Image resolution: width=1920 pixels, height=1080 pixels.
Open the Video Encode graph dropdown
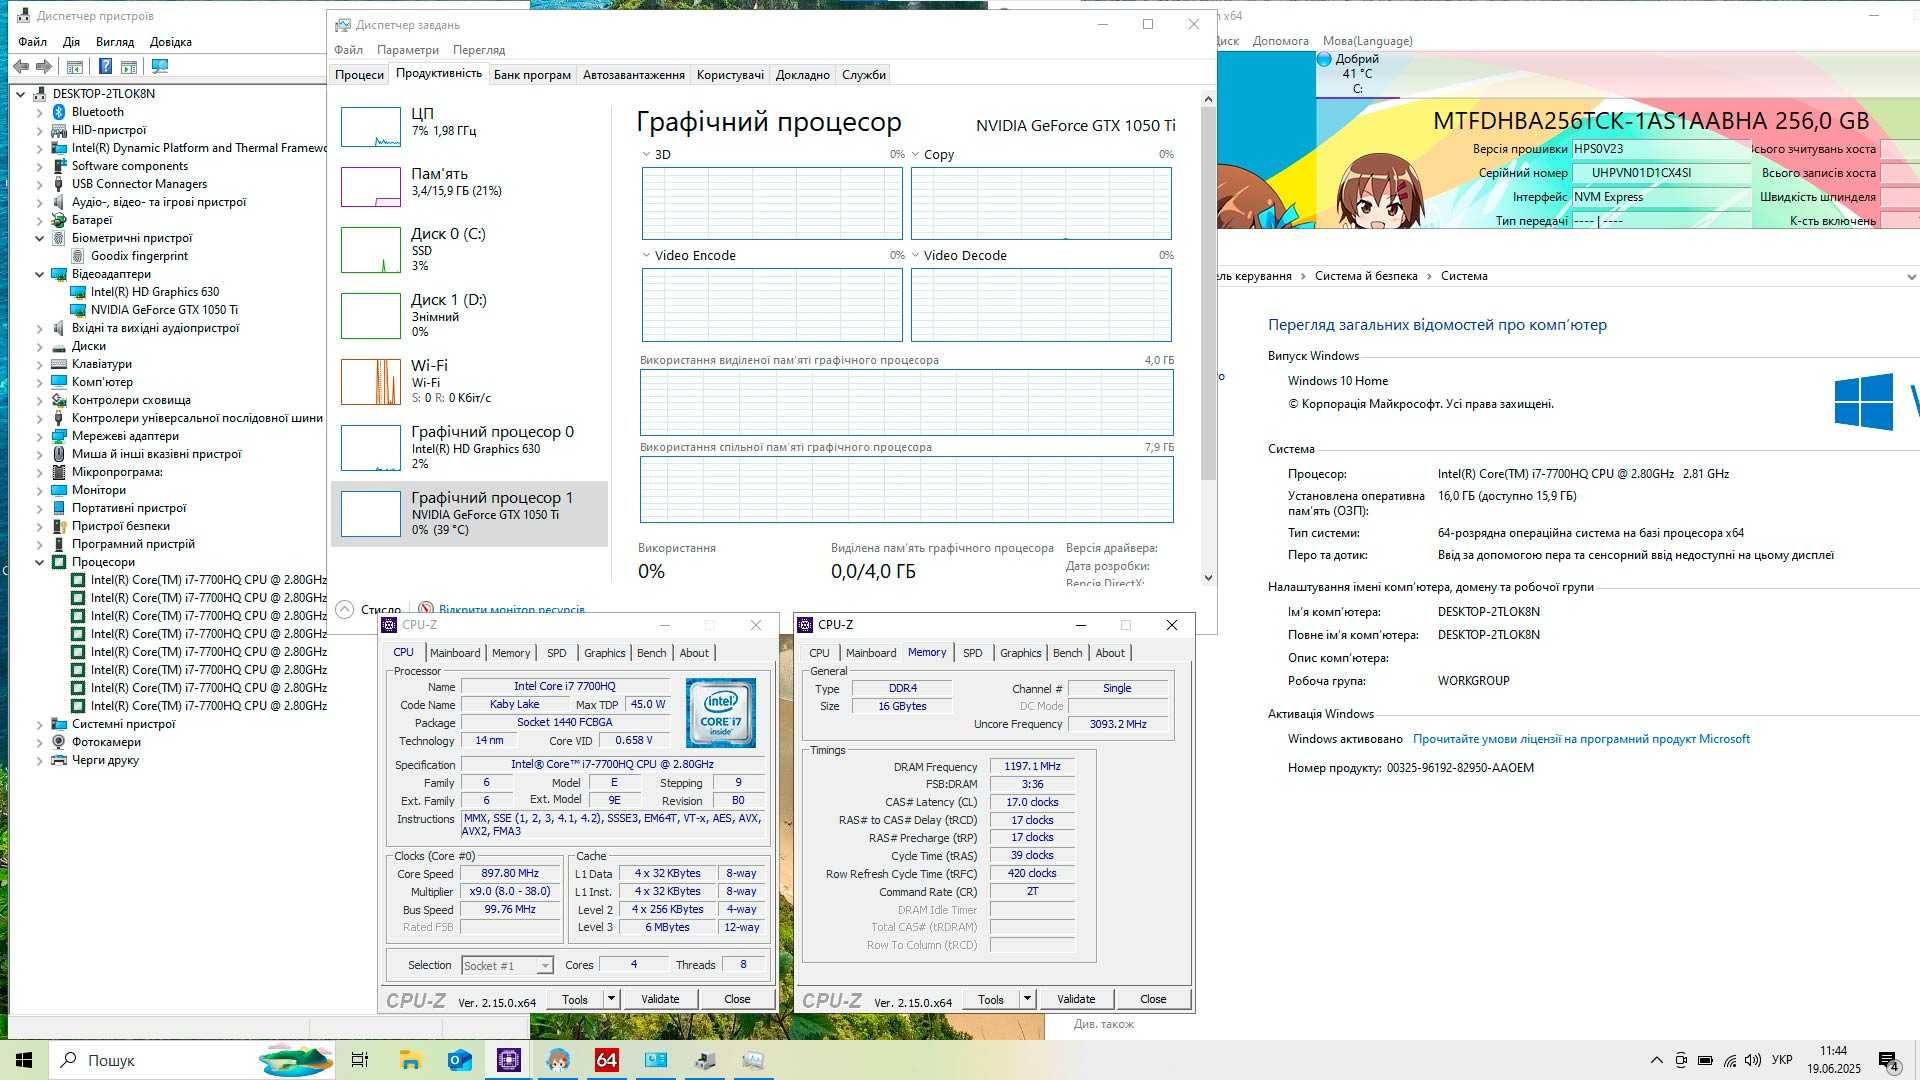[646, 256]
